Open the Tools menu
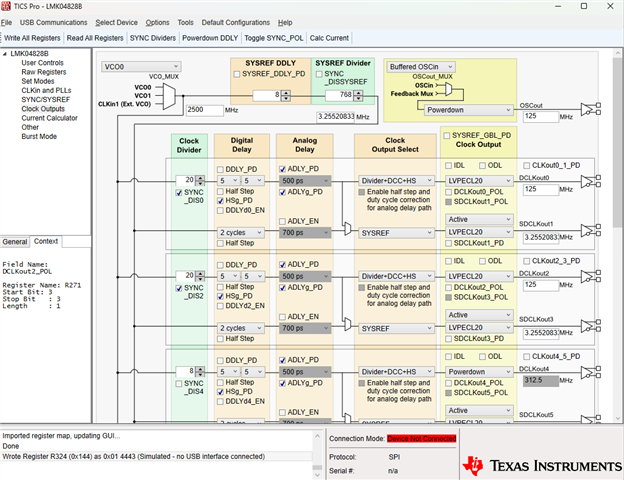The height and width of the screenshot is (480, 624). (x=185, y=23)
